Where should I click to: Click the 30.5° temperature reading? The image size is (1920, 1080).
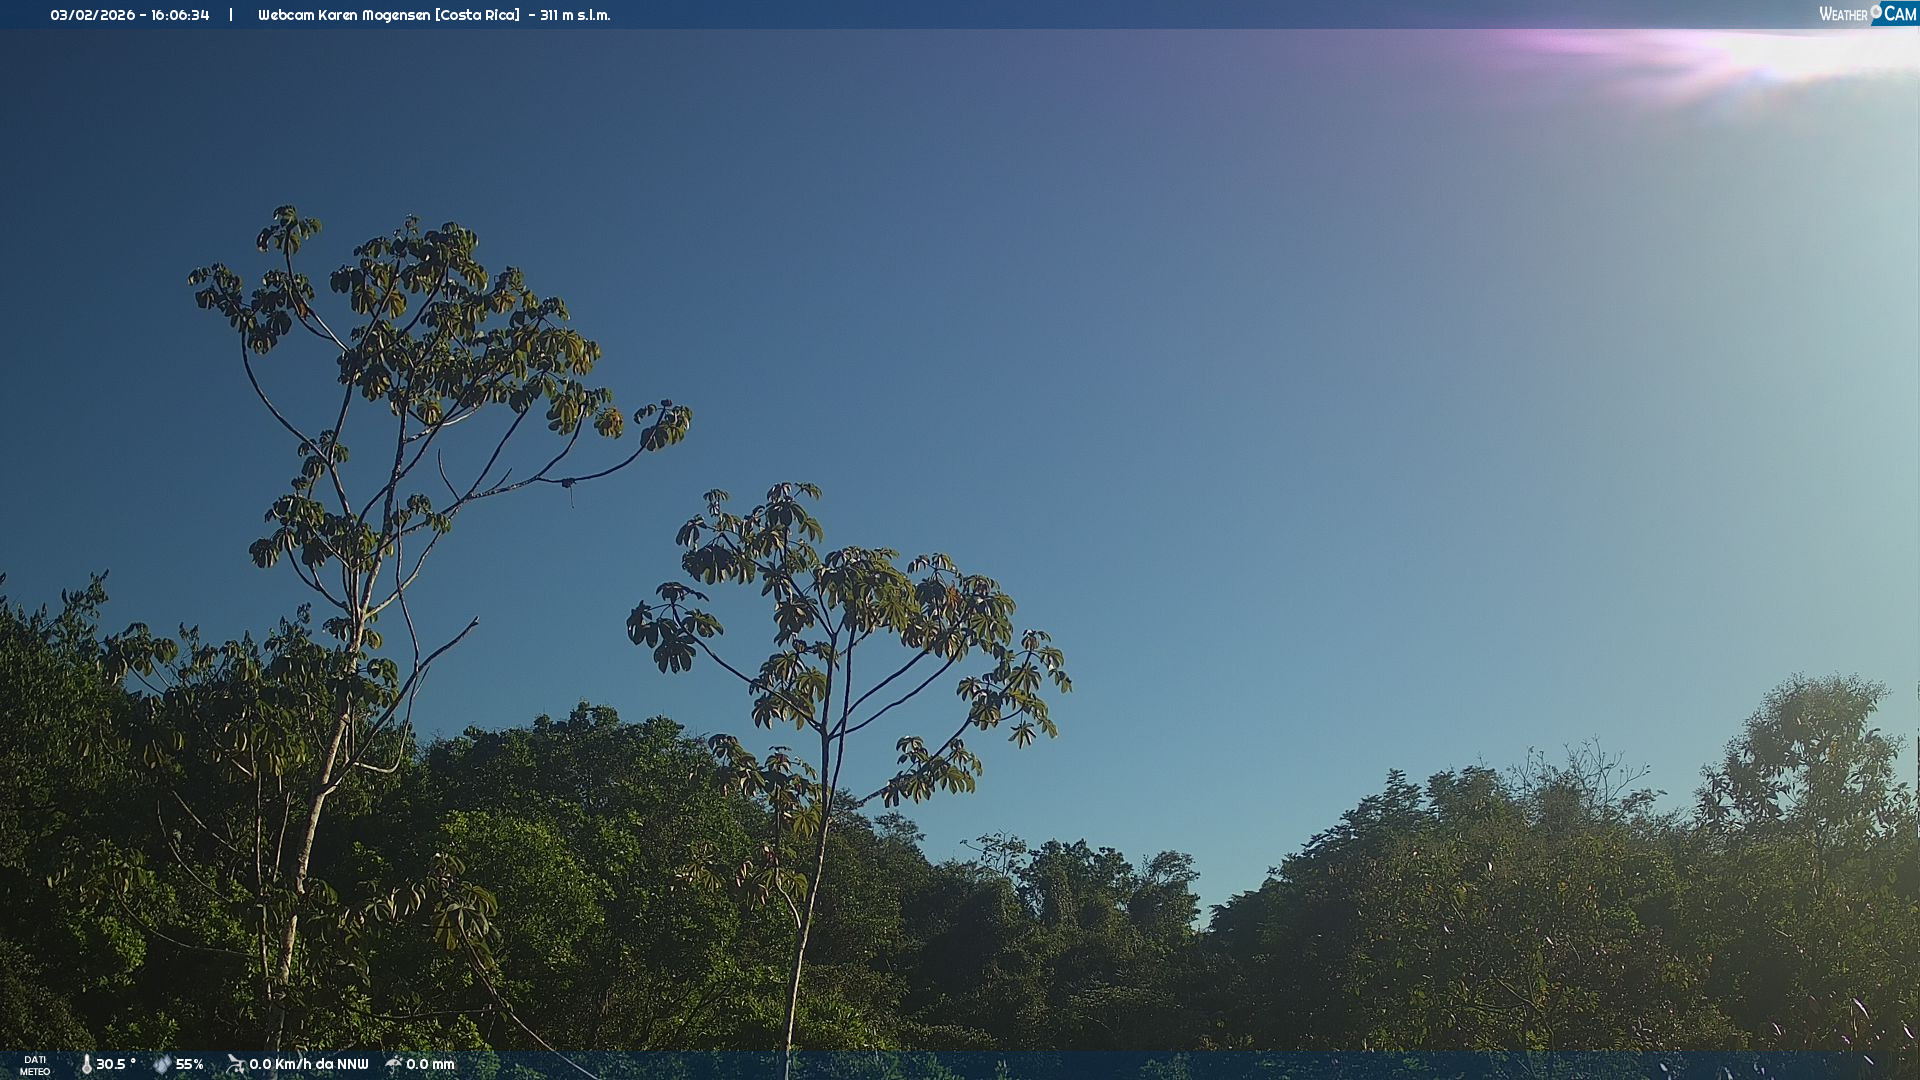[x=116, y=1065]
